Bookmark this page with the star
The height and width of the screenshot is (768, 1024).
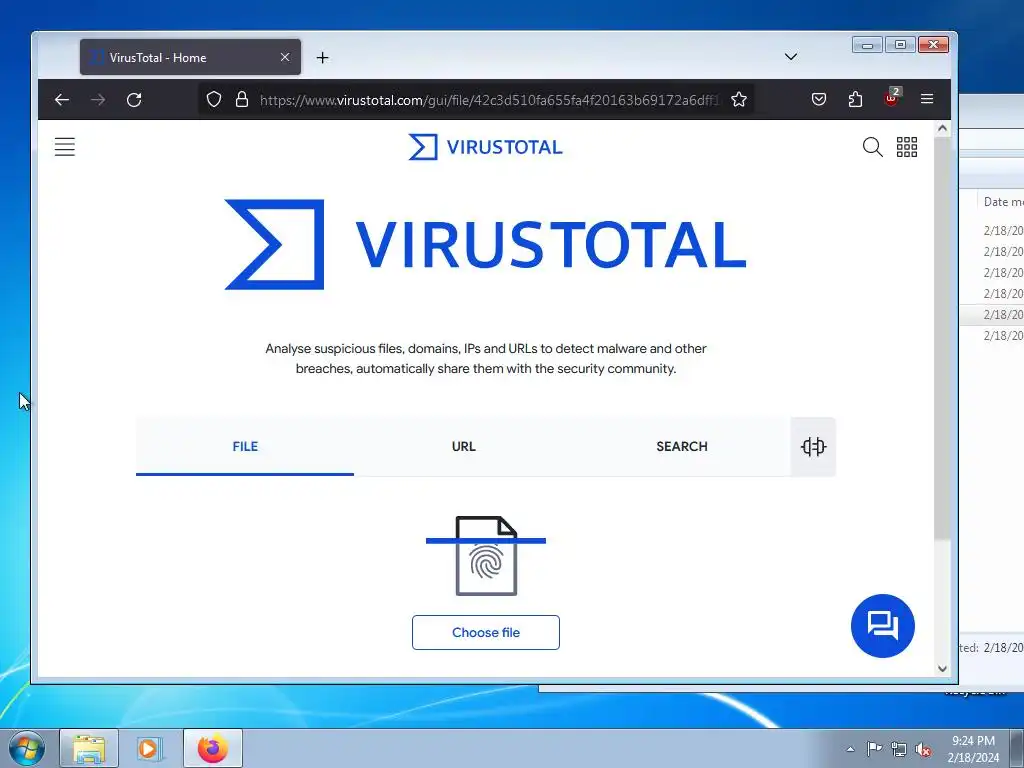coord(739,99)
